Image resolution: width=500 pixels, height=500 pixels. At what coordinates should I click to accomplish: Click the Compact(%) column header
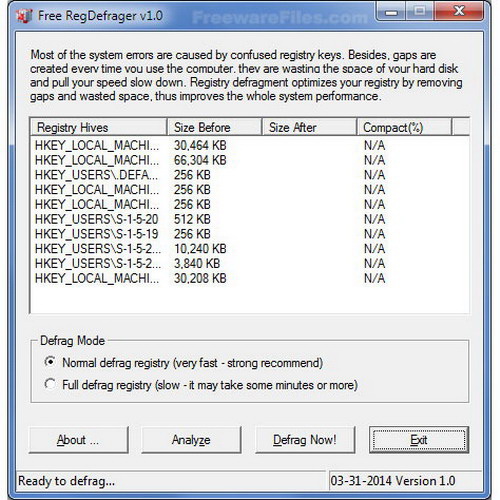404,127
